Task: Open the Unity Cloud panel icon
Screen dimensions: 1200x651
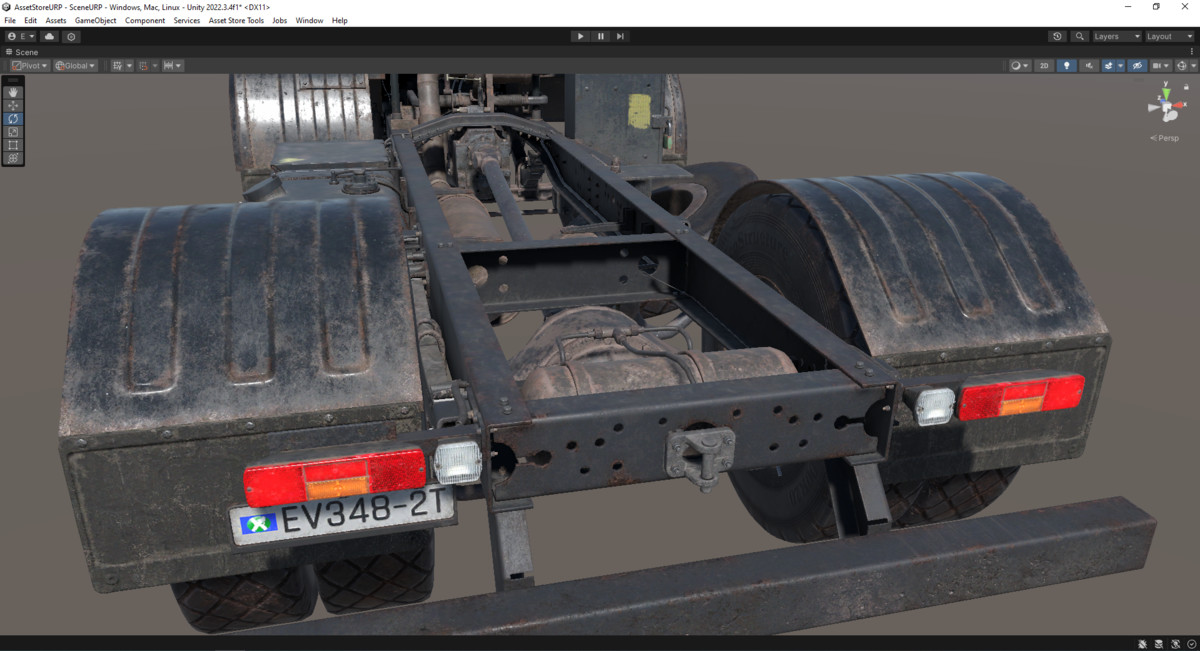Action: tap(48, 36)
